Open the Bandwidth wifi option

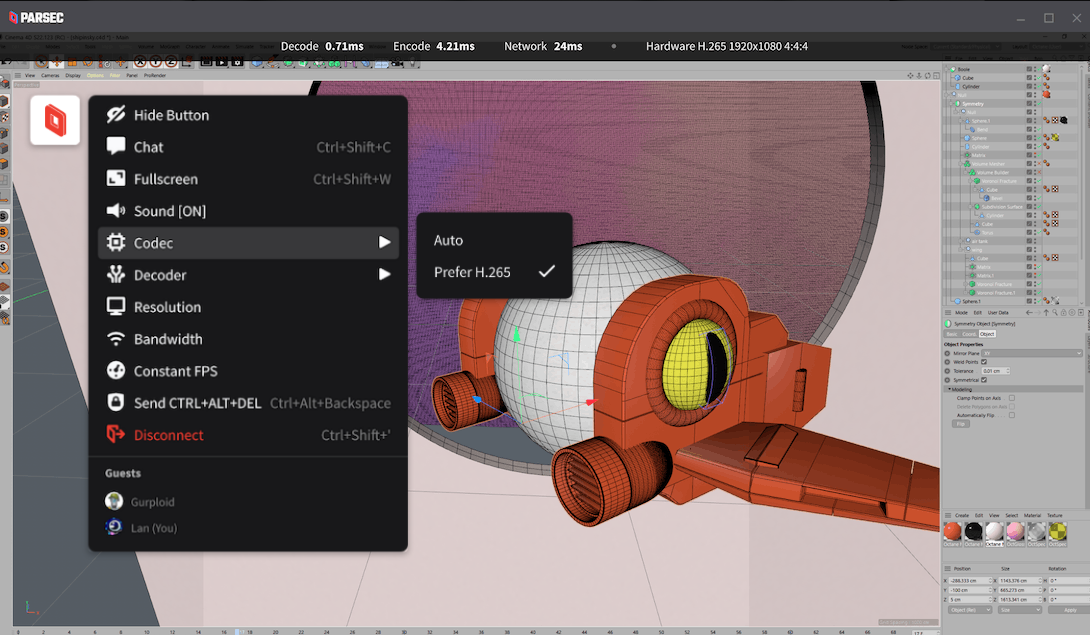point(116,339)
